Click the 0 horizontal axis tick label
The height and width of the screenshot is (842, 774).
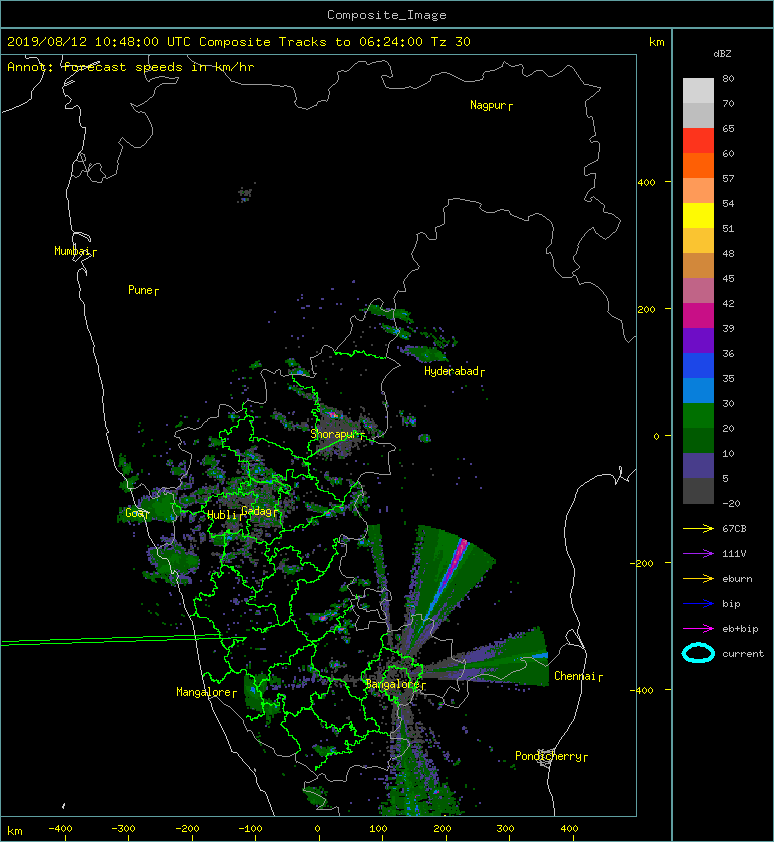(317, 829)
